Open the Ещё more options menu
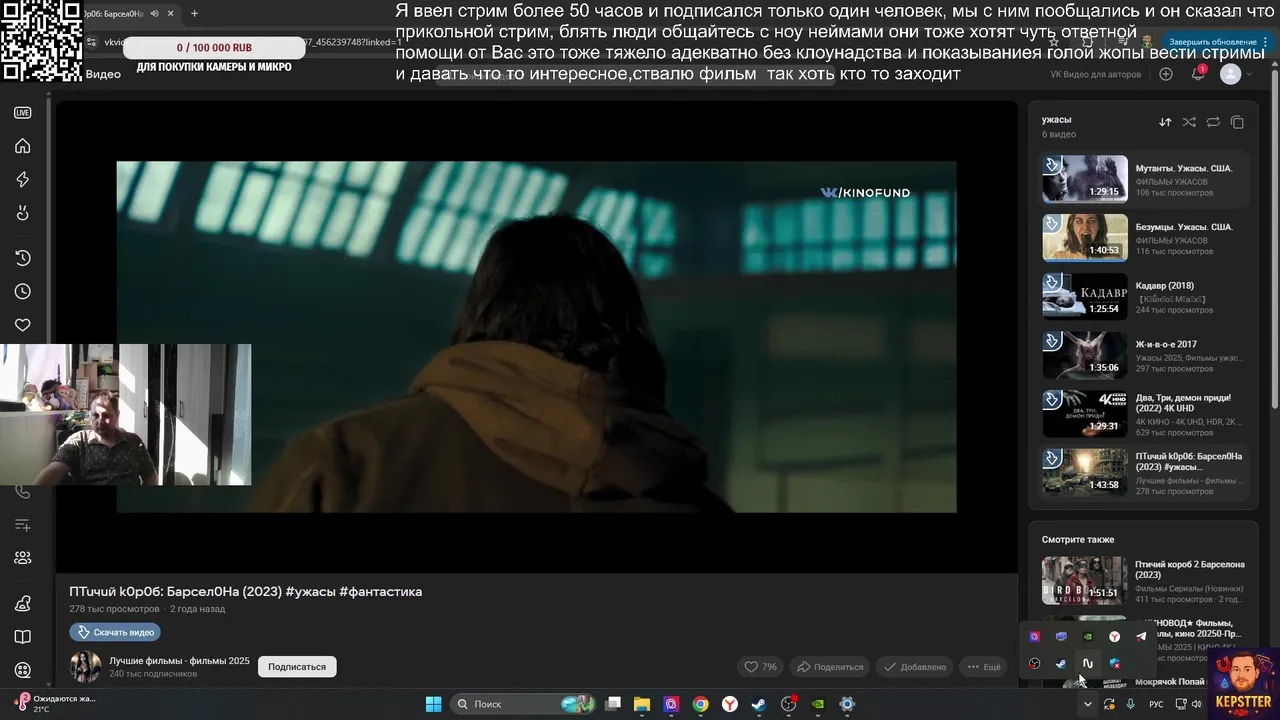Image resolution: width=1280 pixels, height=720 pixels. [x=982, y=667]
